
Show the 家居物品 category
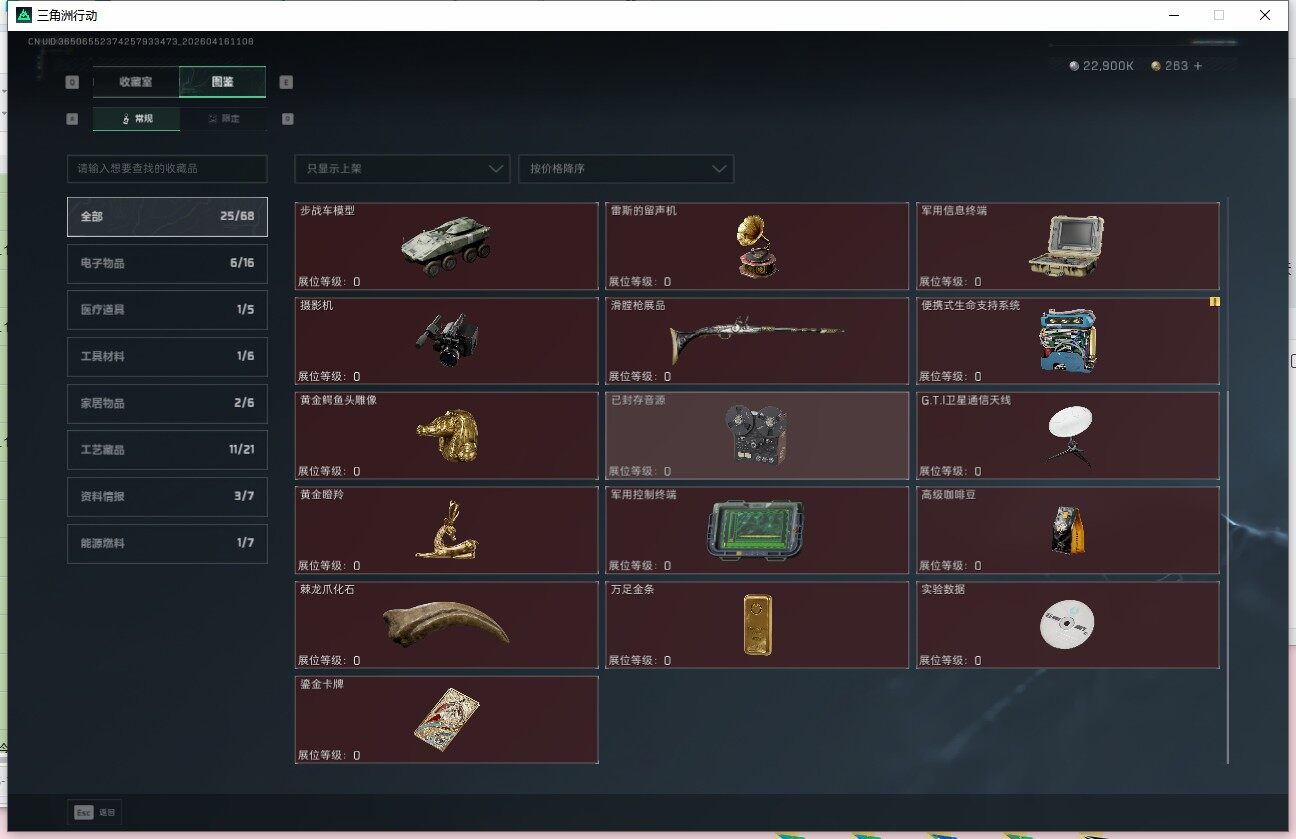[x=167, y=403]
